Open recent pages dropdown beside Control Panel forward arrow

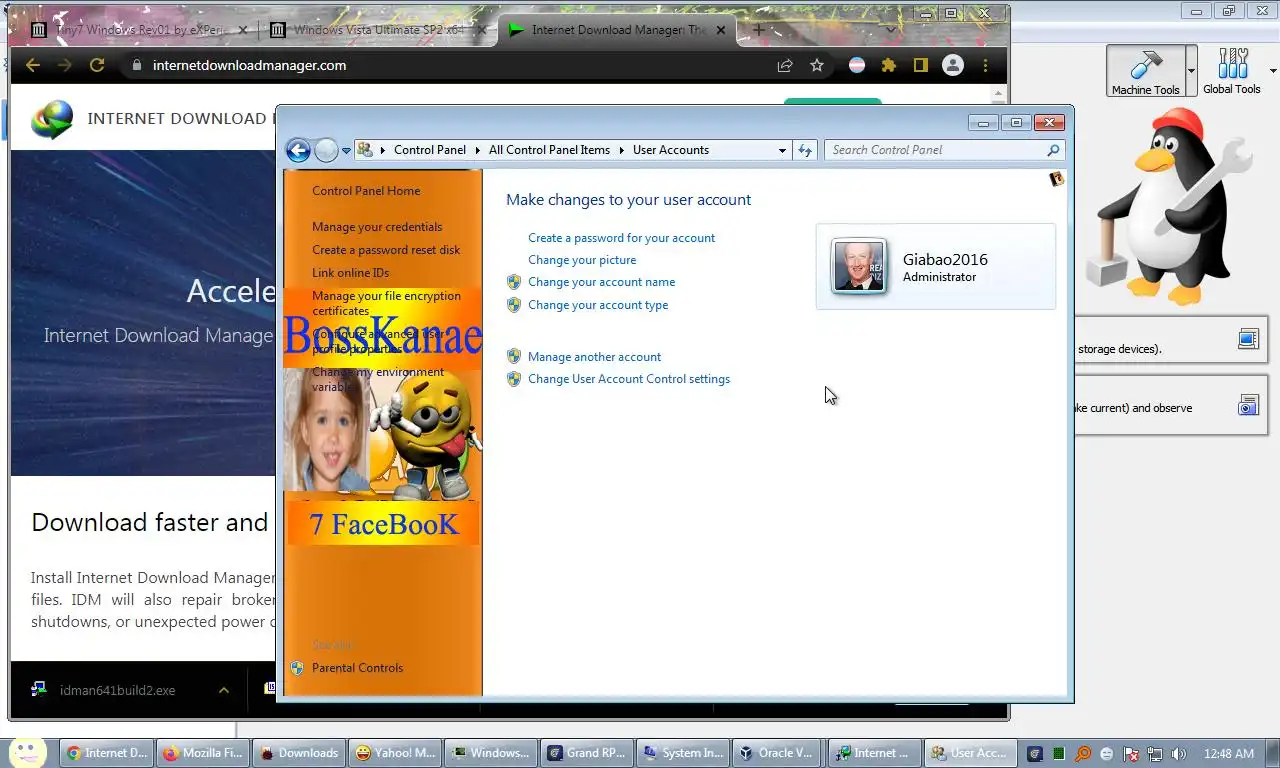[x=346, y=151]
